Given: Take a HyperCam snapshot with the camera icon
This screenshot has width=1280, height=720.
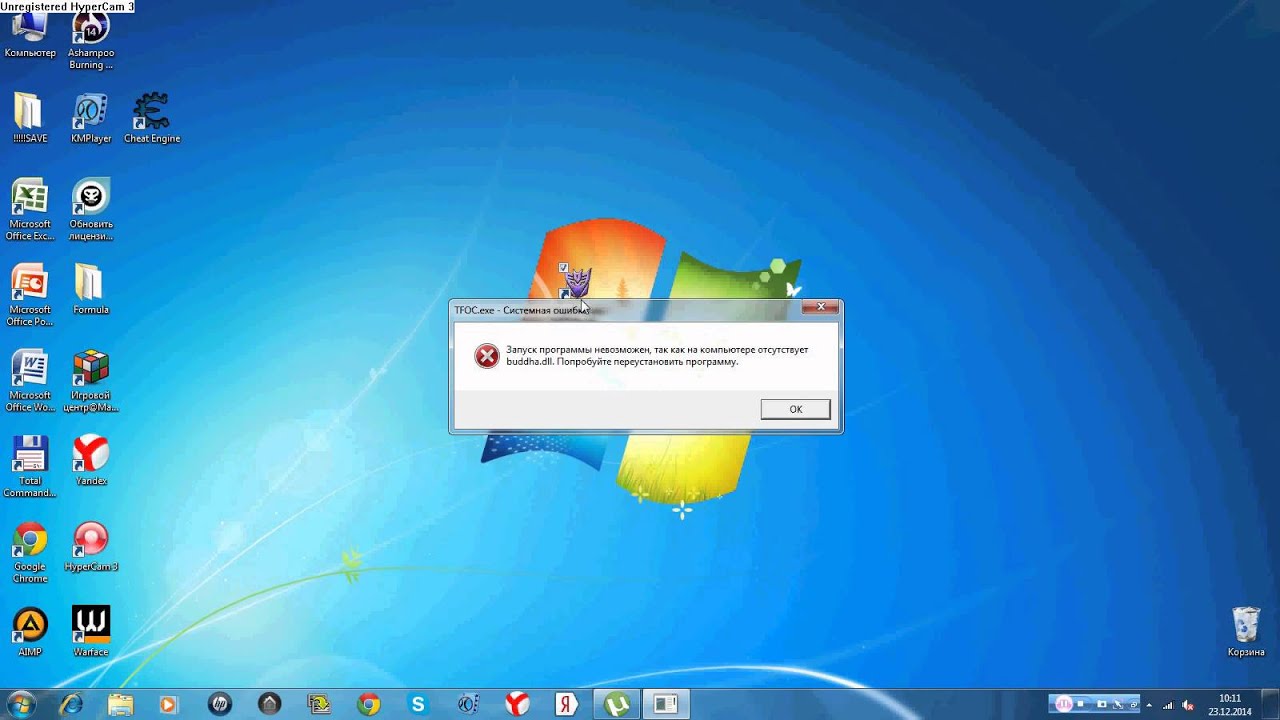Looking at the screenshot, I should click(x=1101, y=704).
